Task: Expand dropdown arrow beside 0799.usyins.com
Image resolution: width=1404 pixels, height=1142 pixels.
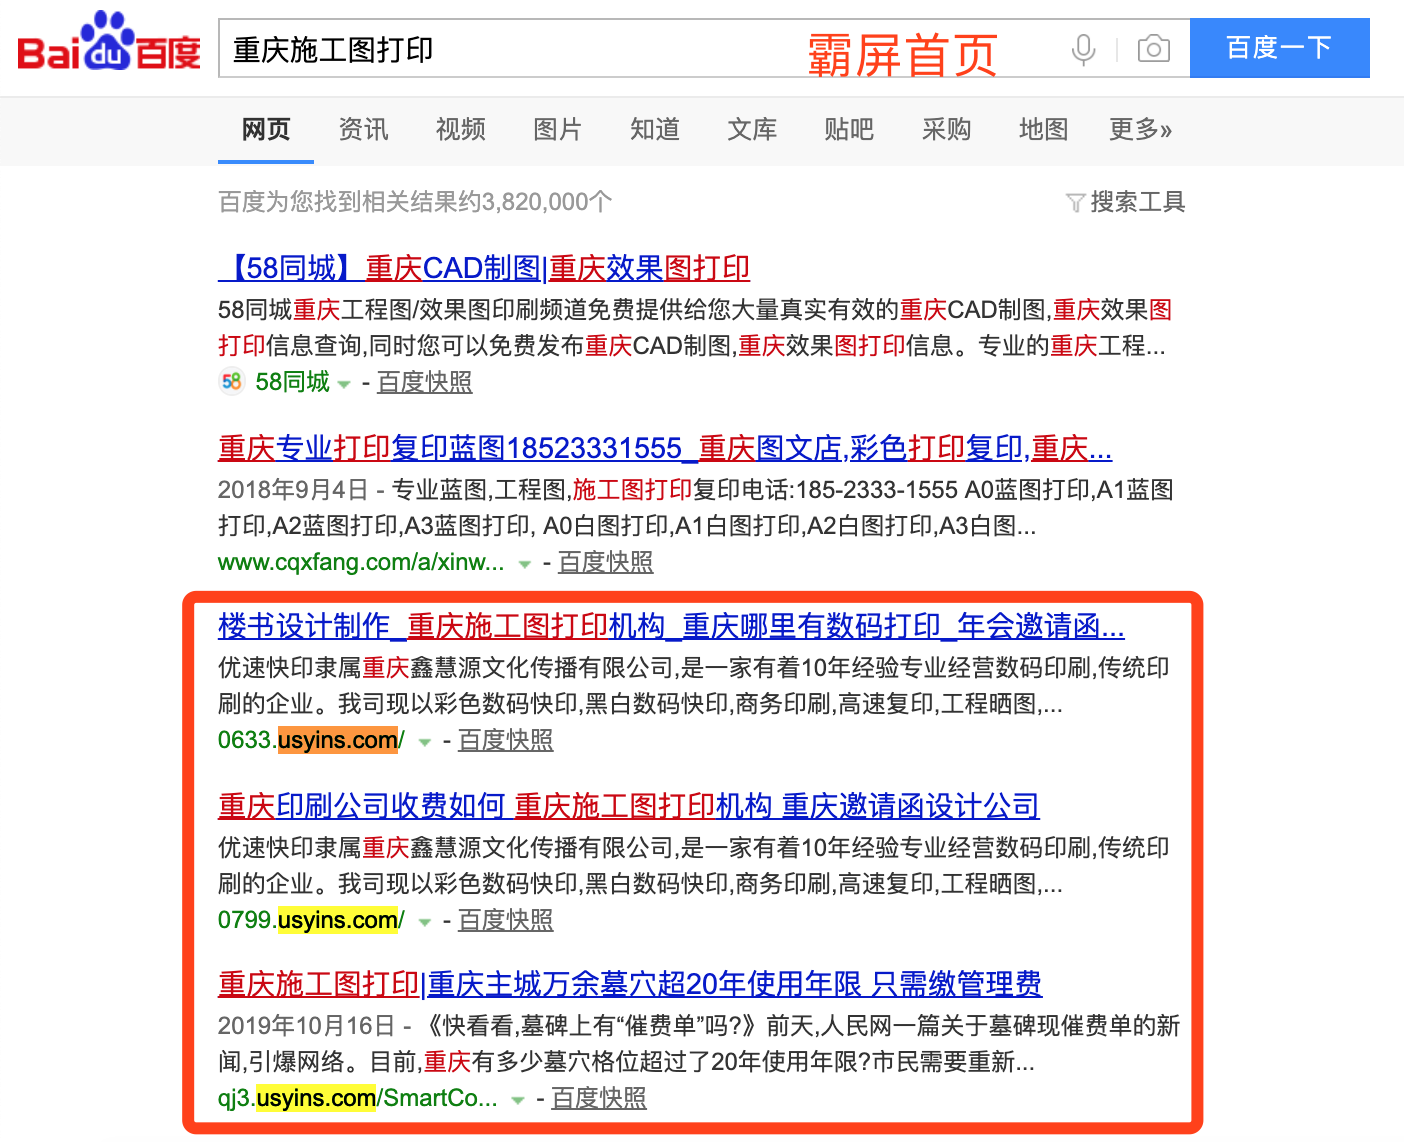Action: pos(424,922)
